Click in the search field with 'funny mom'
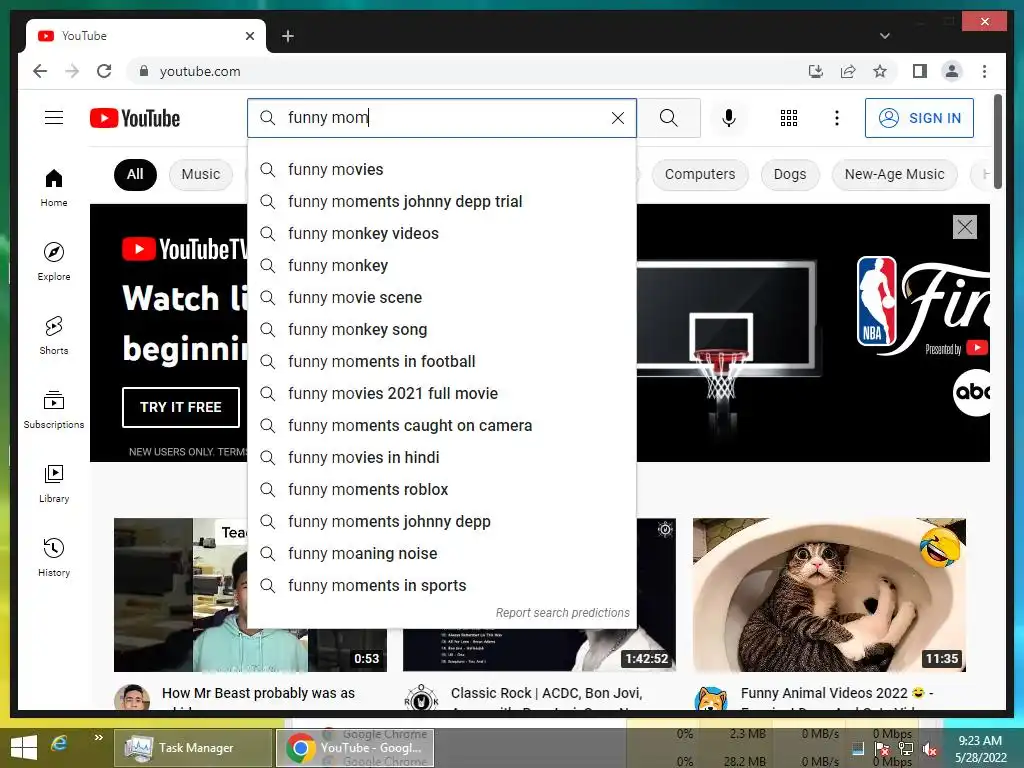 click(x=444, y=118)
